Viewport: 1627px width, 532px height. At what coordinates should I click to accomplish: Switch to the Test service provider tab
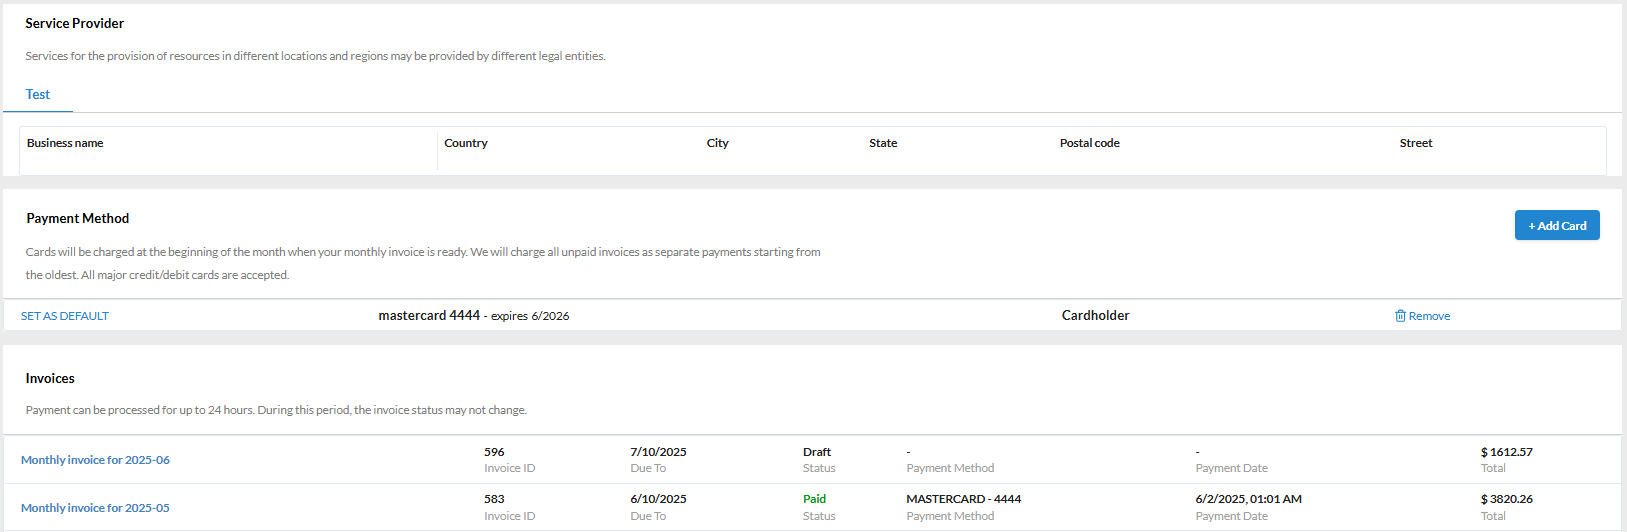pyautogui.click(x=38, y=94)
